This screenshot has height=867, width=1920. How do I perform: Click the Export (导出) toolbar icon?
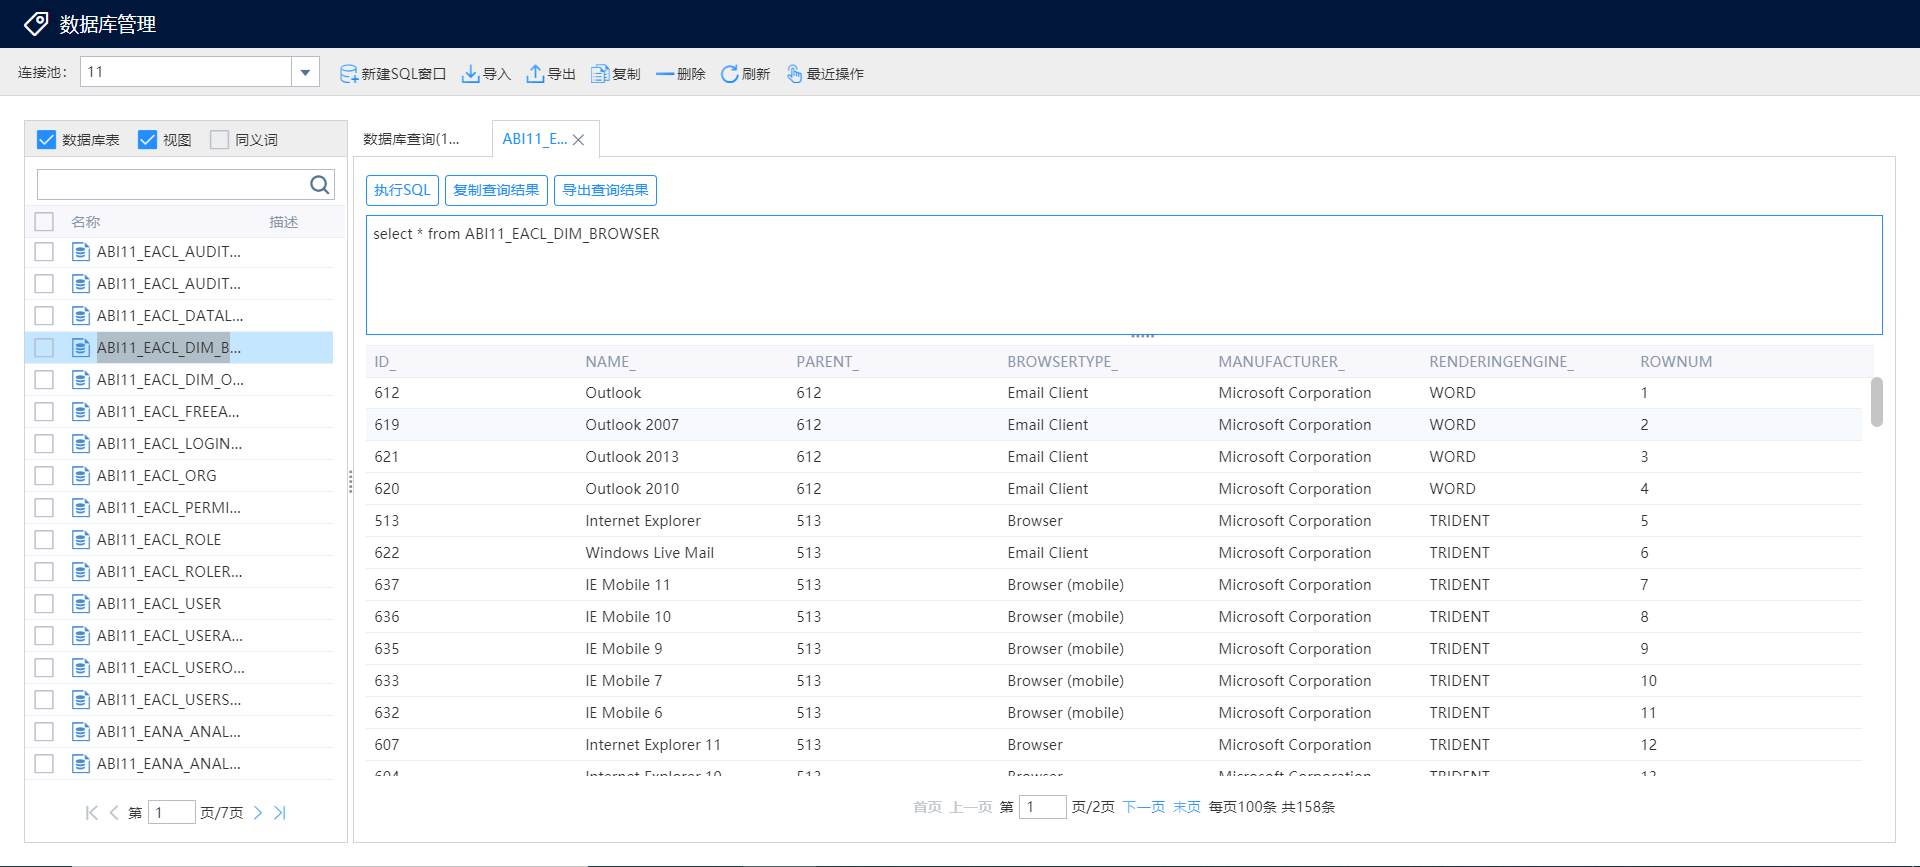tap(536, 74)
